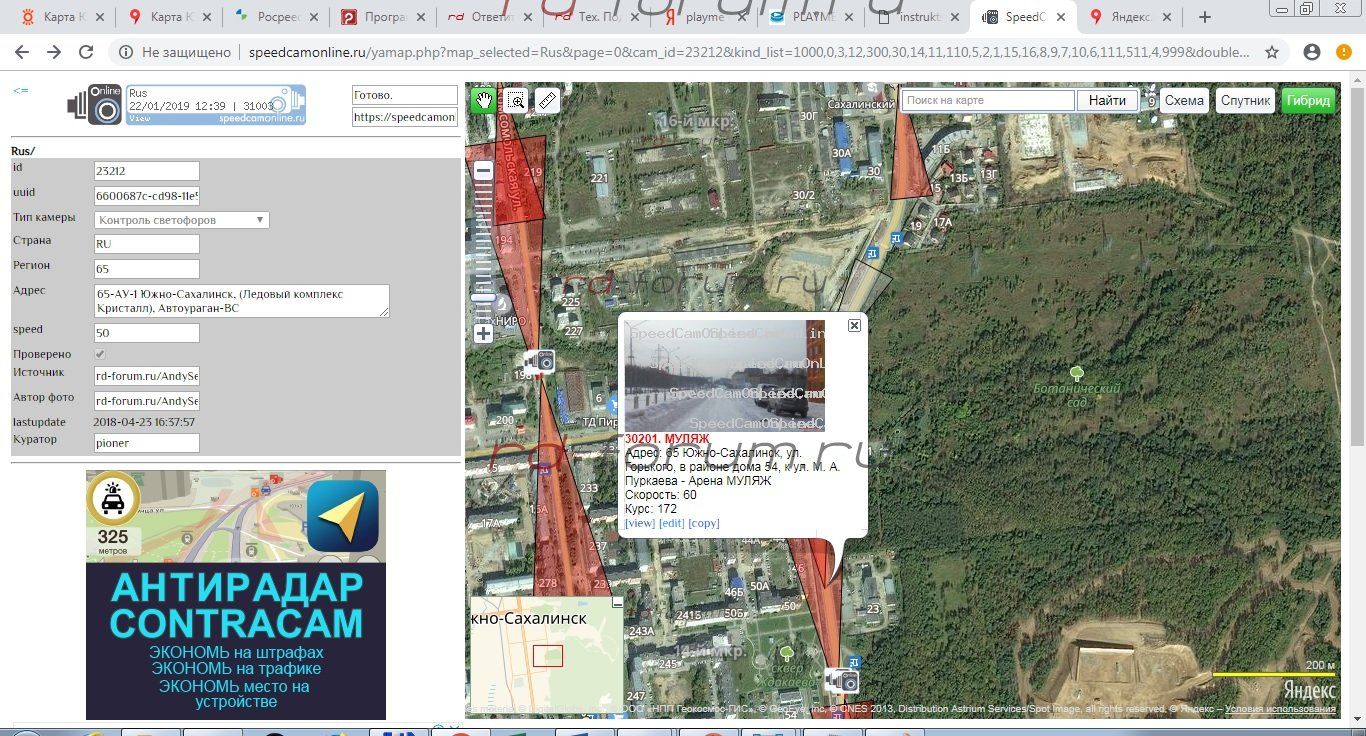Click the Южно-Сахалинск overview minimap
1366x736 pixels.
point(546,657)
